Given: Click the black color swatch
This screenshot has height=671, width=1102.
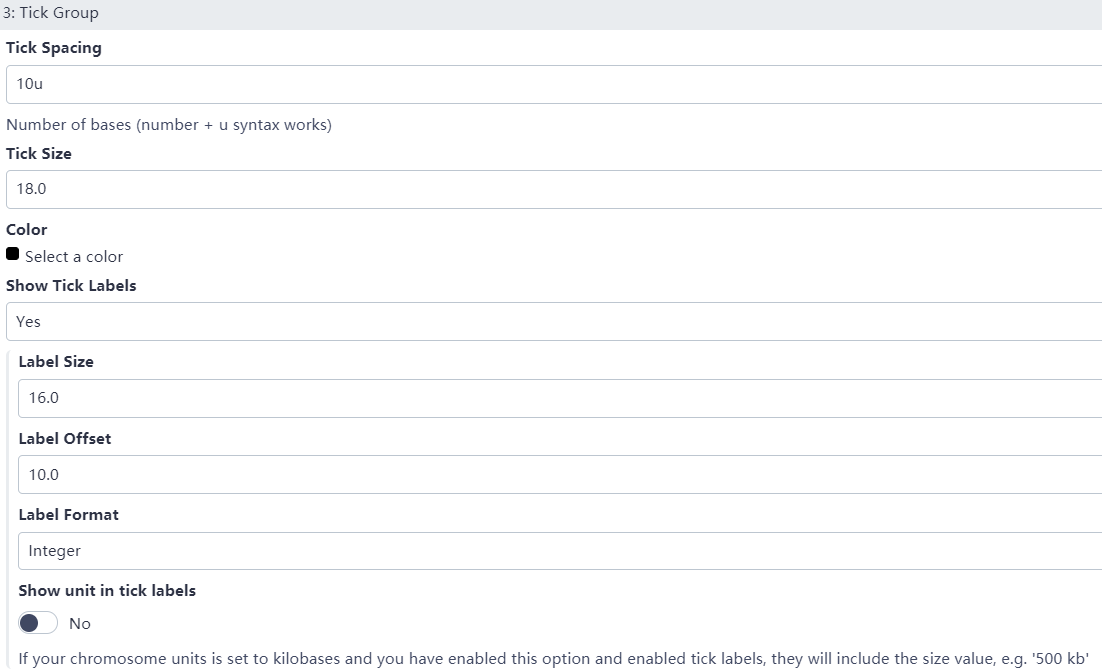Looking at the screenshot, I should pos(13,254).
